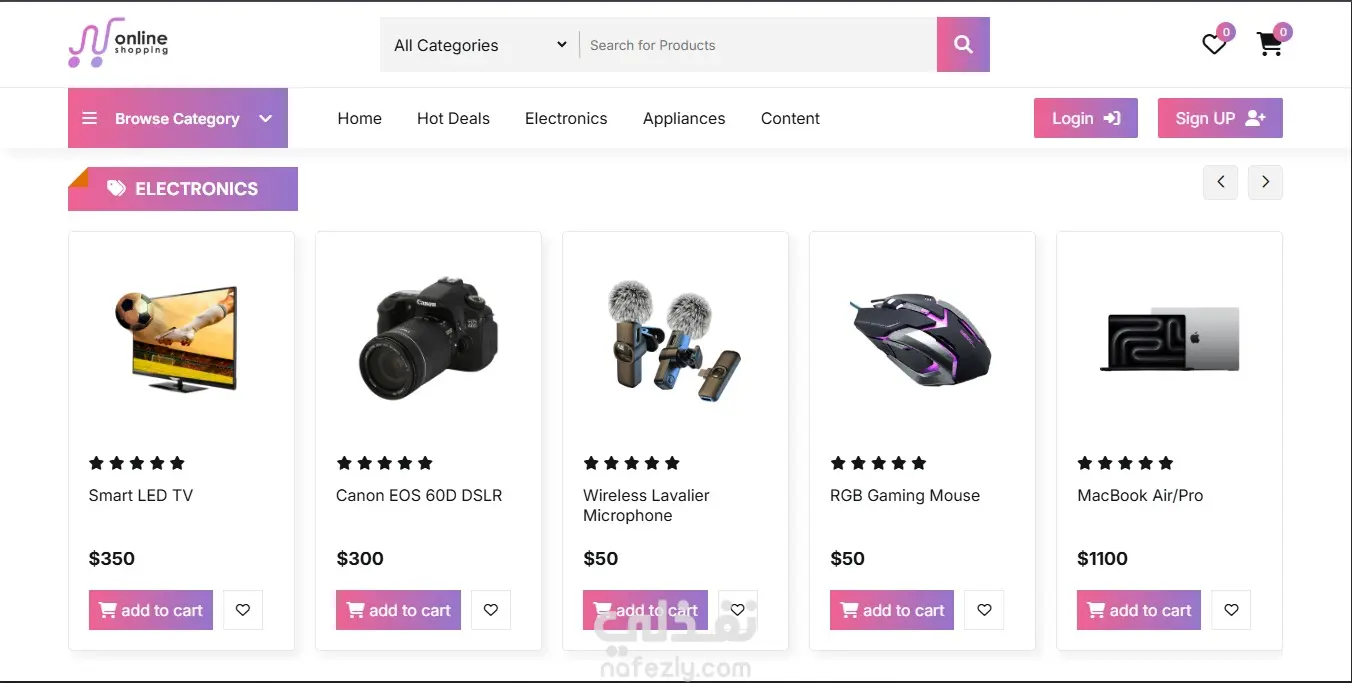Open the shopping cart icon
Viewport: 1352px width, 683px height.
click(x=1269, y=45)
